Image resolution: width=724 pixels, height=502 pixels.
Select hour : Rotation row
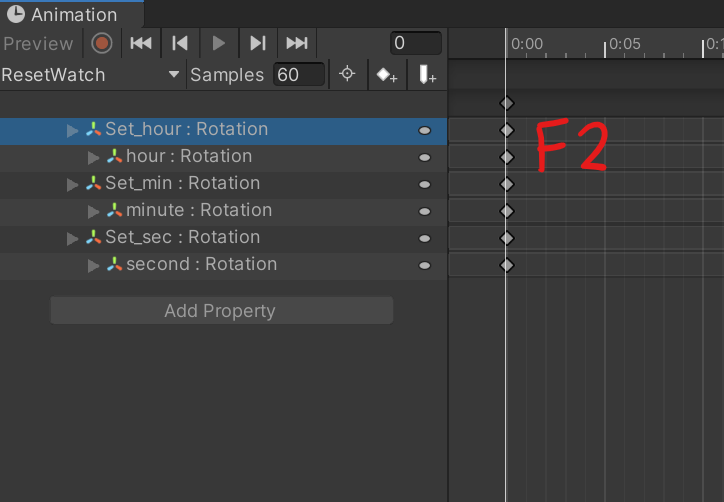pos(223,158)
